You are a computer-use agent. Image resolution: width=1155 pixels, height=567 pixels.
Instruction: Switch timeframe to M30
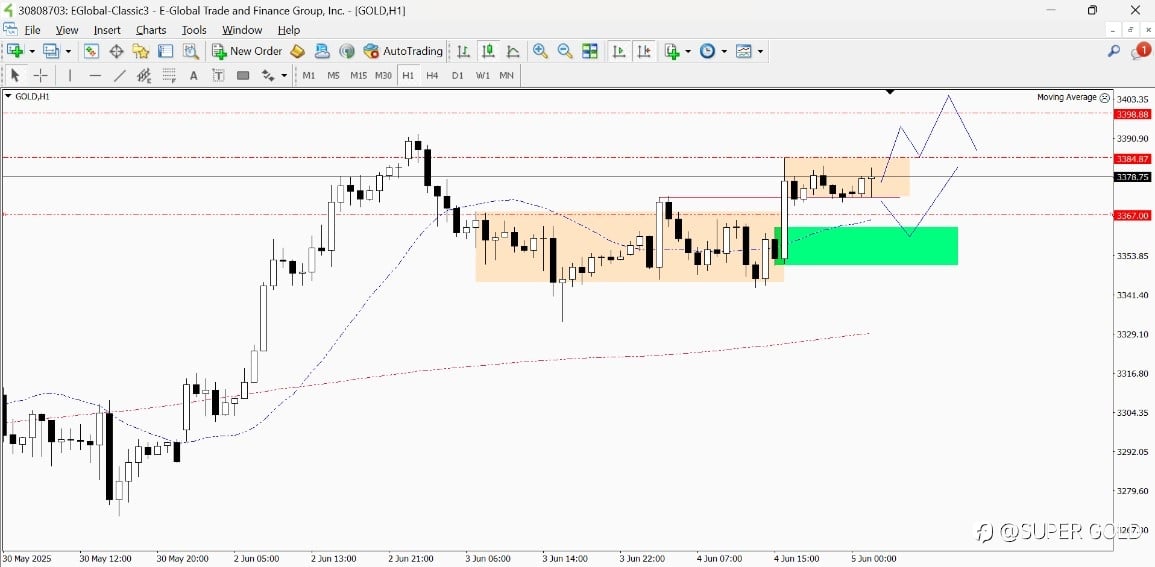(383, 75)
